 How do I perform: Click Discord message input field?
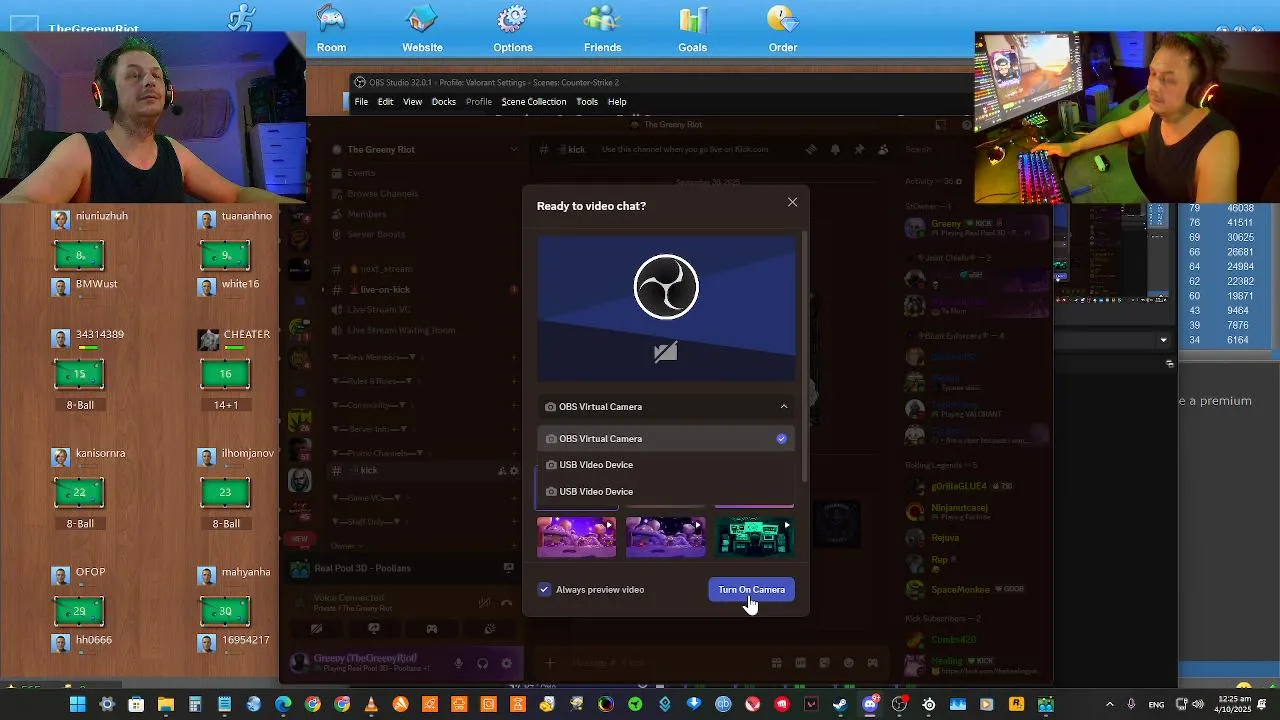point(660,662)
